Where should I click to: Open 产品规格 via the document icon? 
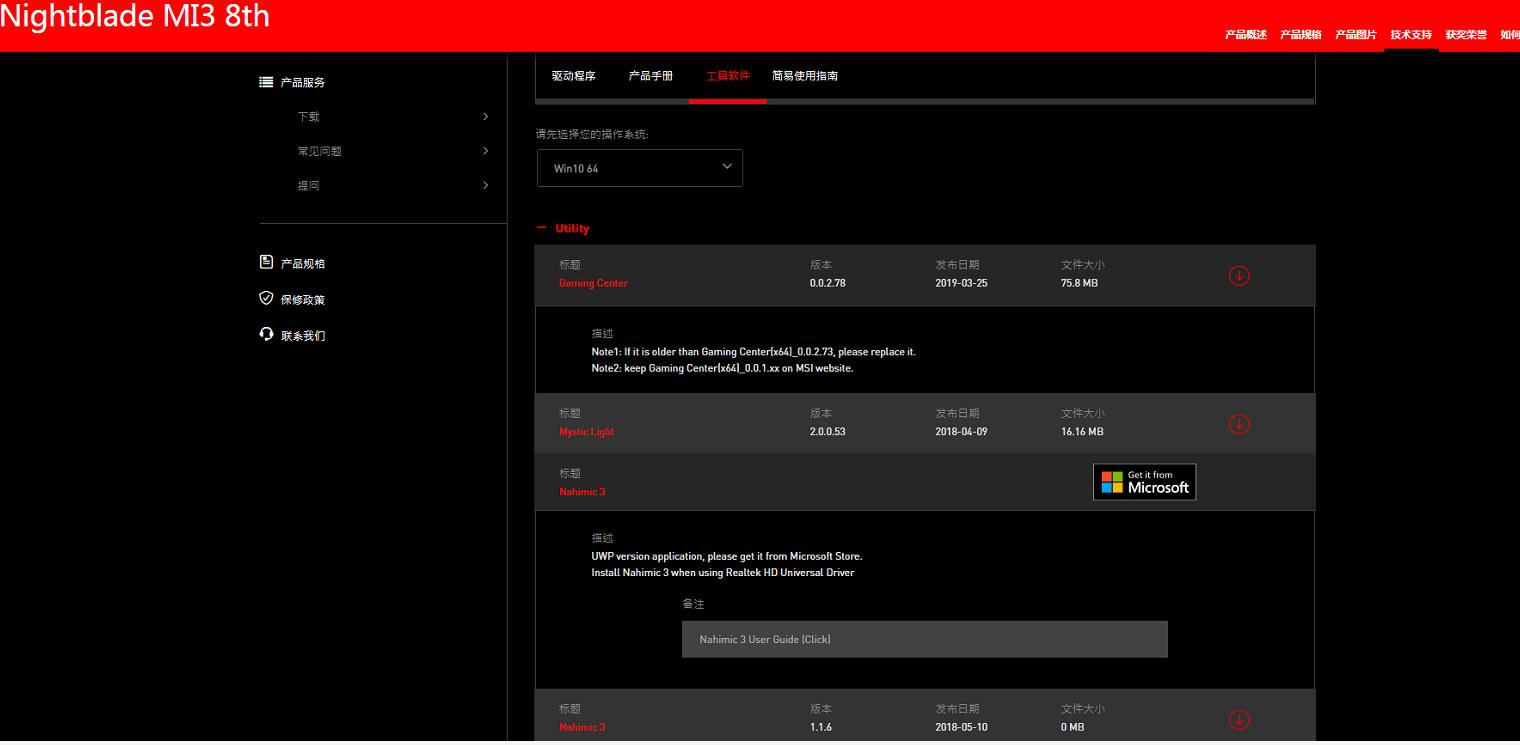pos(264,262)
